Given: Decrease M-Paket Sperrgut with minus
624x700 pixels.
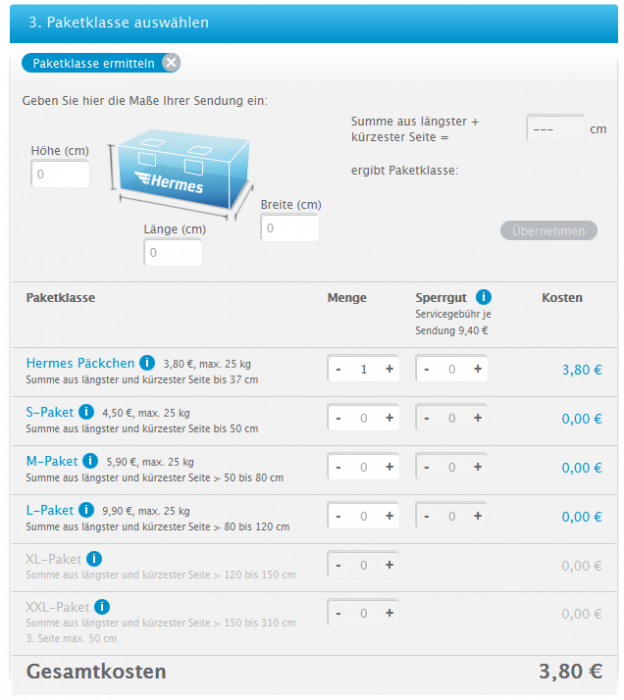Looking at the screenshot, I should (x=427, y=467).
